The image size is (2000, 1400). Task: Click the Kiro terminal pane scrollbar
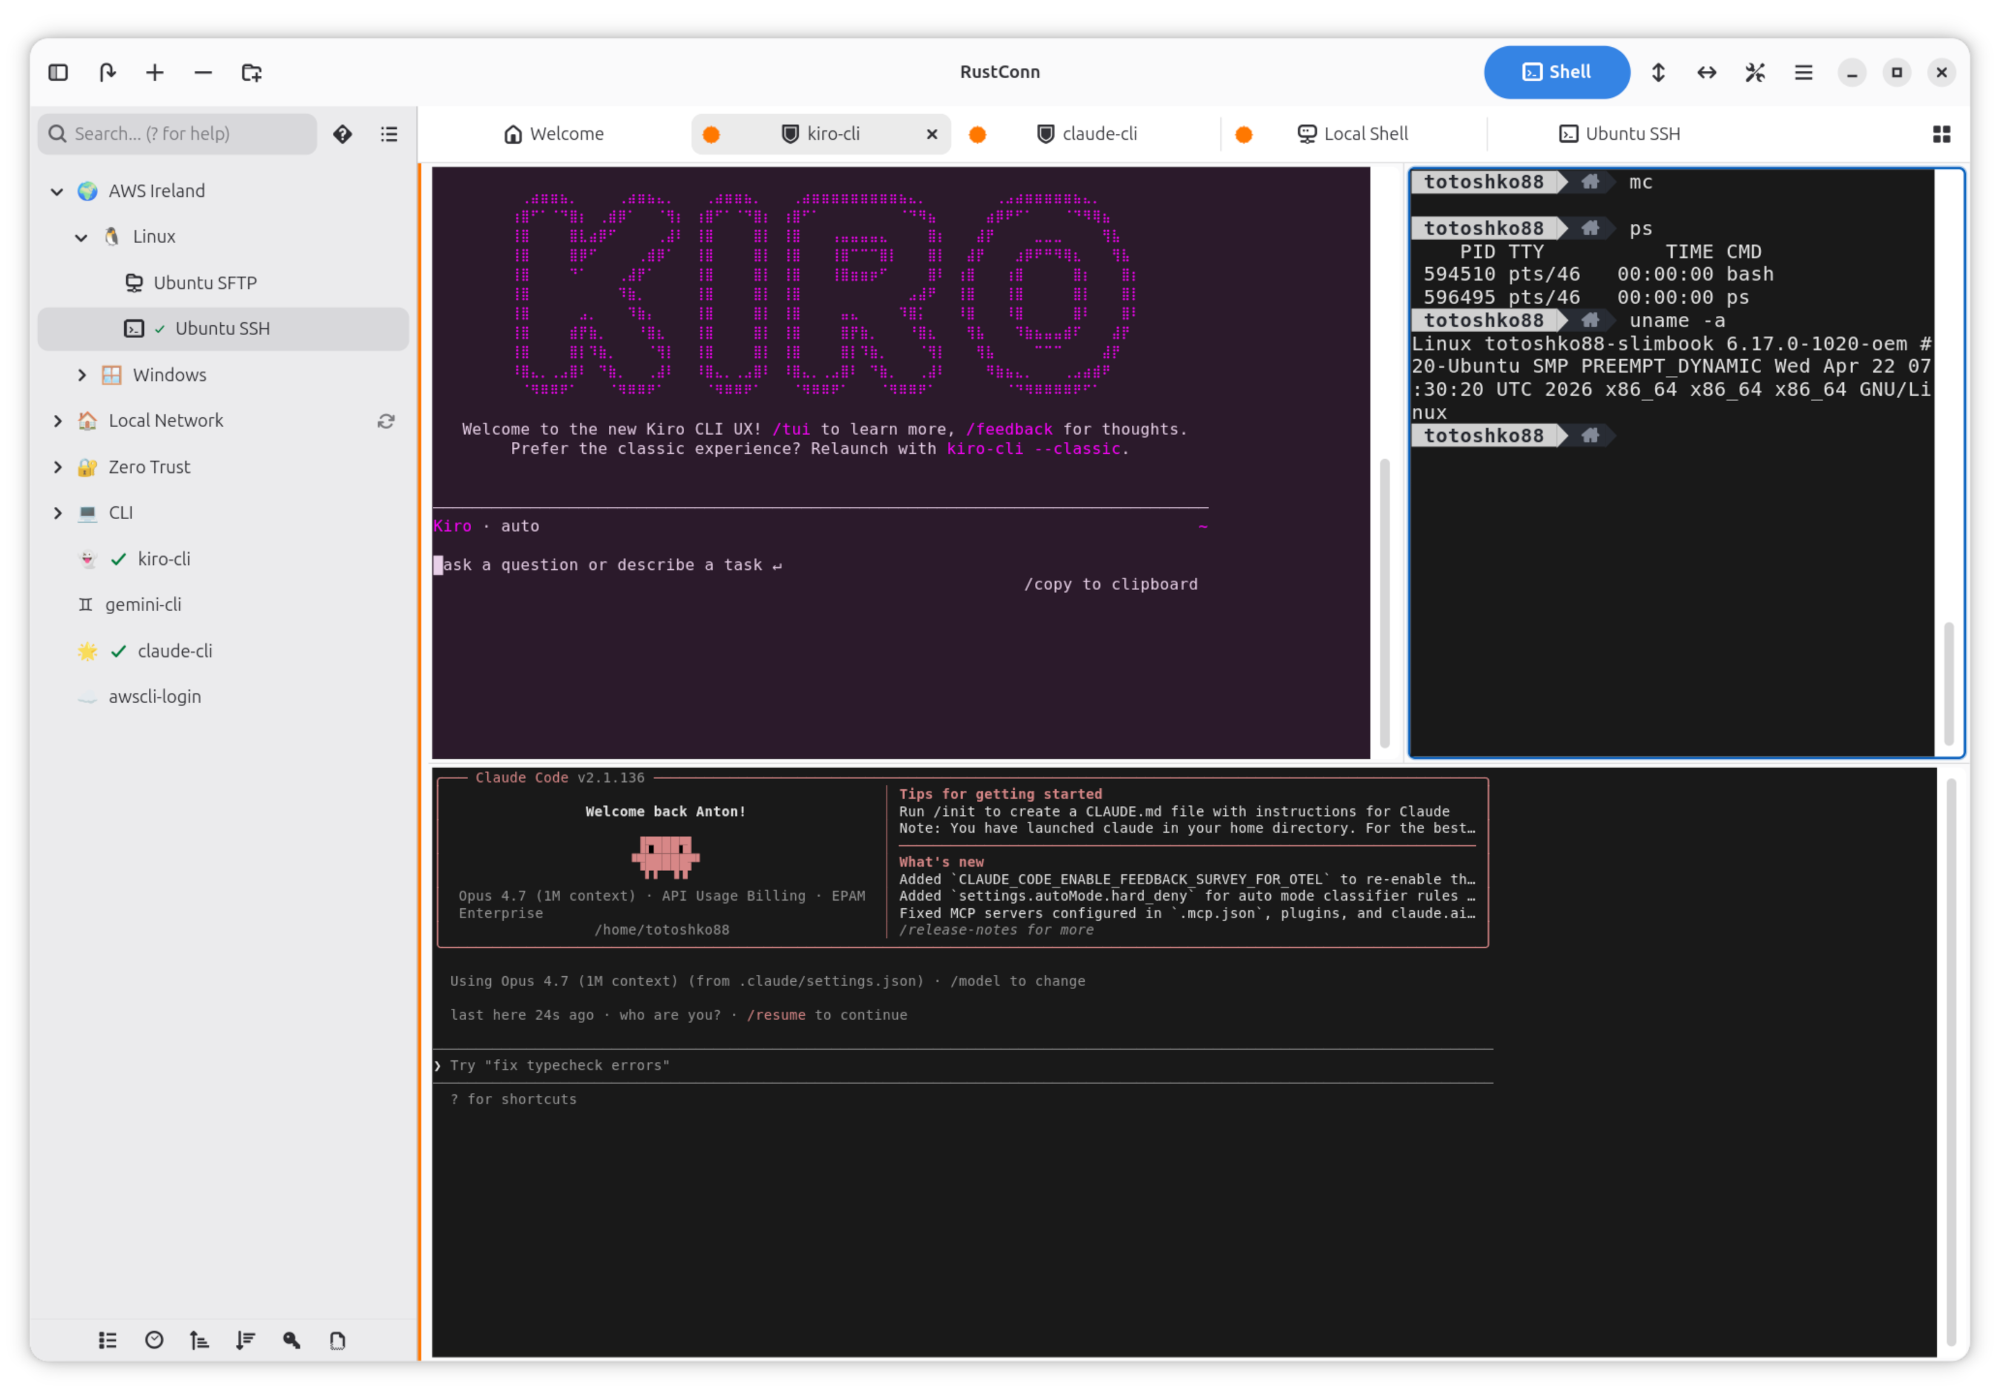point(1385,603)
